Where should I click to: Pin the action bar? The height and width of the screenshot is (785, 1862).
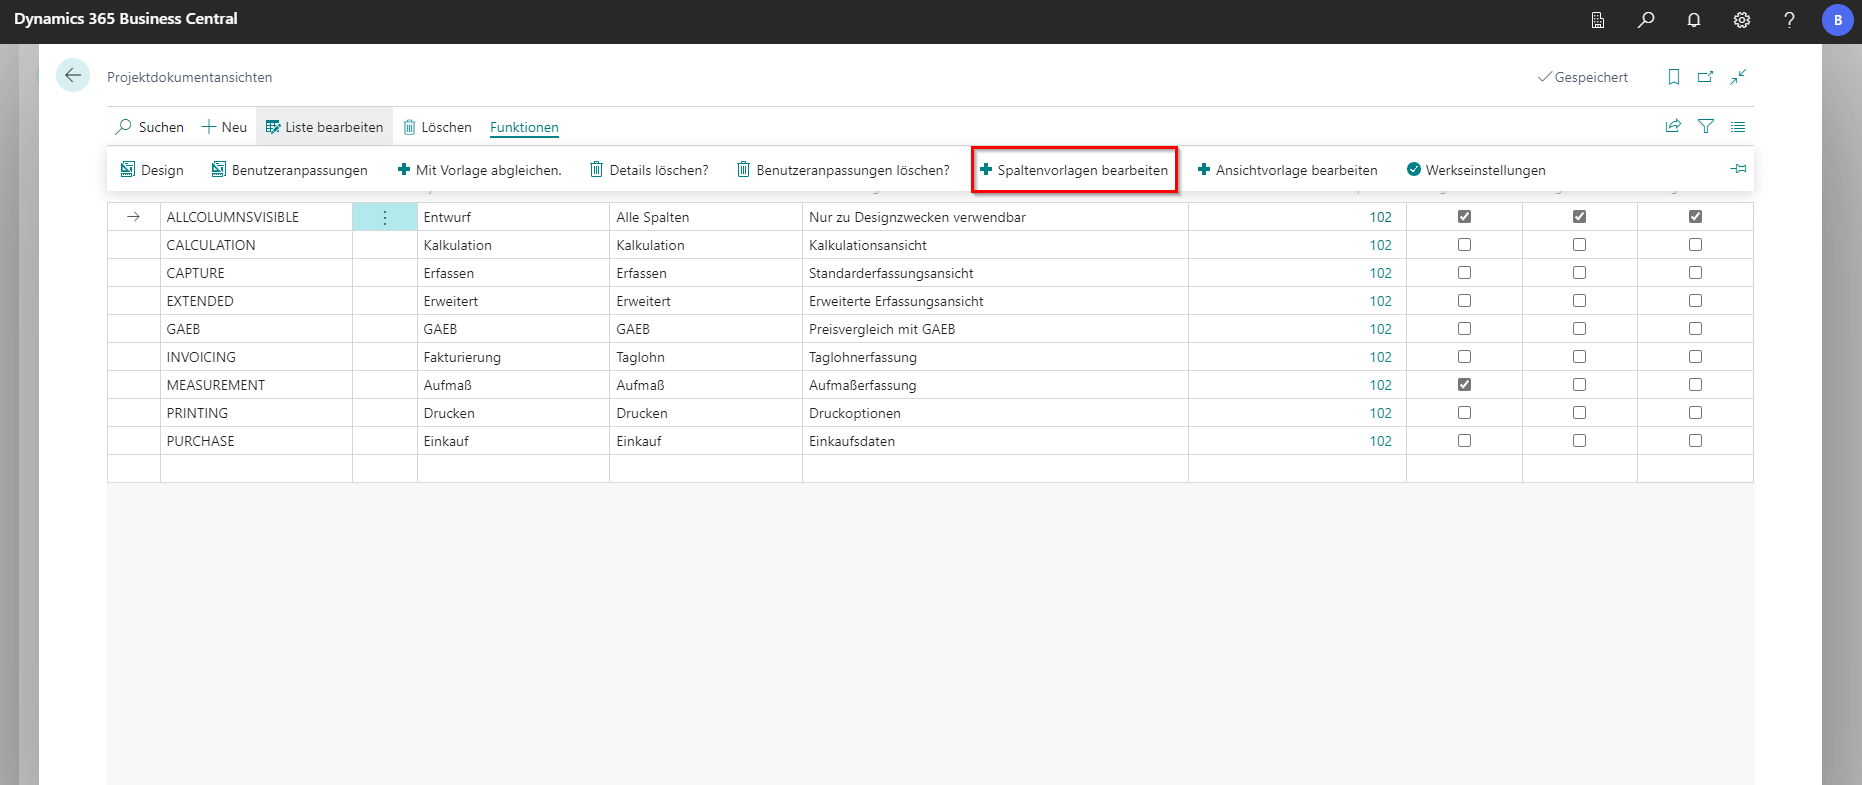(x=1738, y=169)
